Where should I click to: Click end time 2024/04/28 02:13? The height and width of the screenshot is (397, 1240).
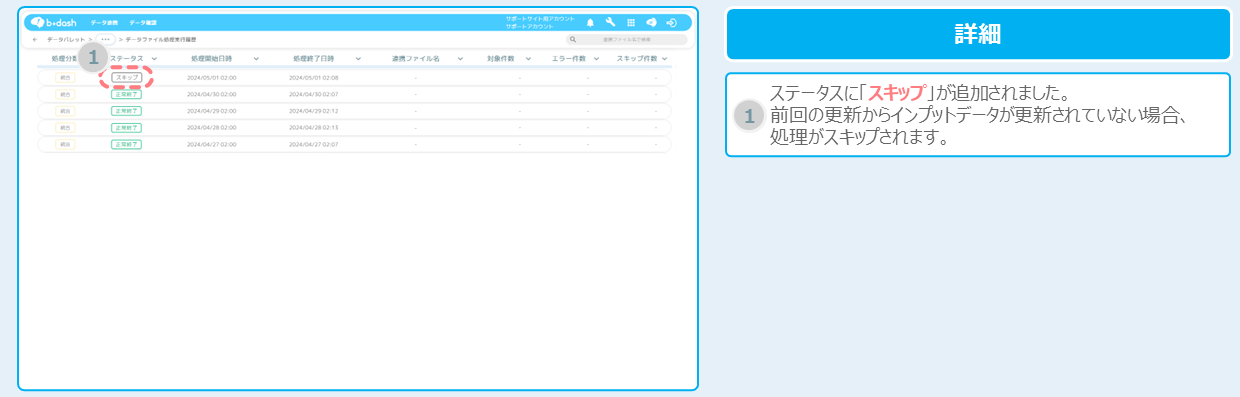coord(314,128)
